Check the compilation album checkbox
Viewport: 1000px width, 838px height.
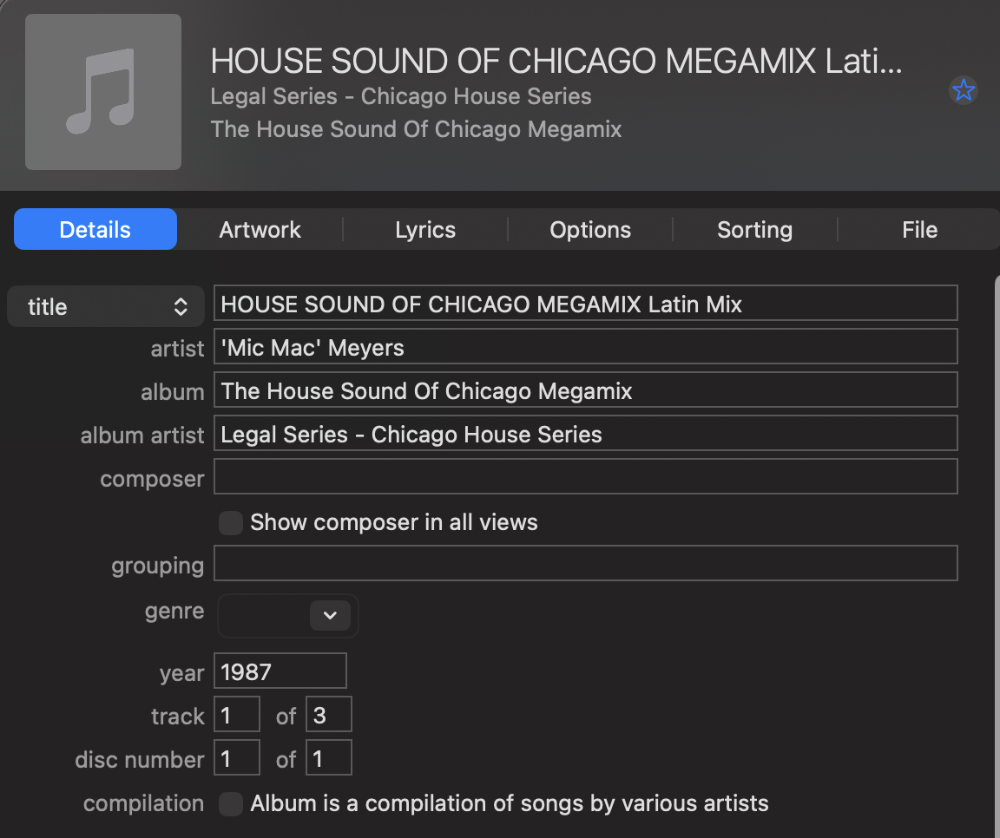230,804
